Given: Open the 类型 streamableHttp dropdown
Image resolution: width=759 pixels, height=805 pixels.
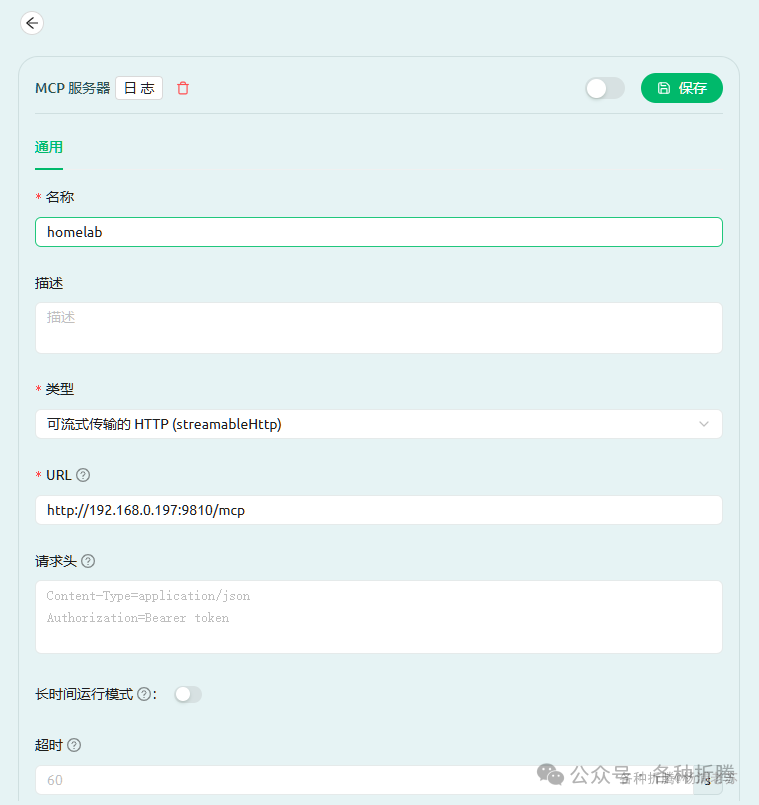Looking at the screenshot, I should click(x=379, y=424).
